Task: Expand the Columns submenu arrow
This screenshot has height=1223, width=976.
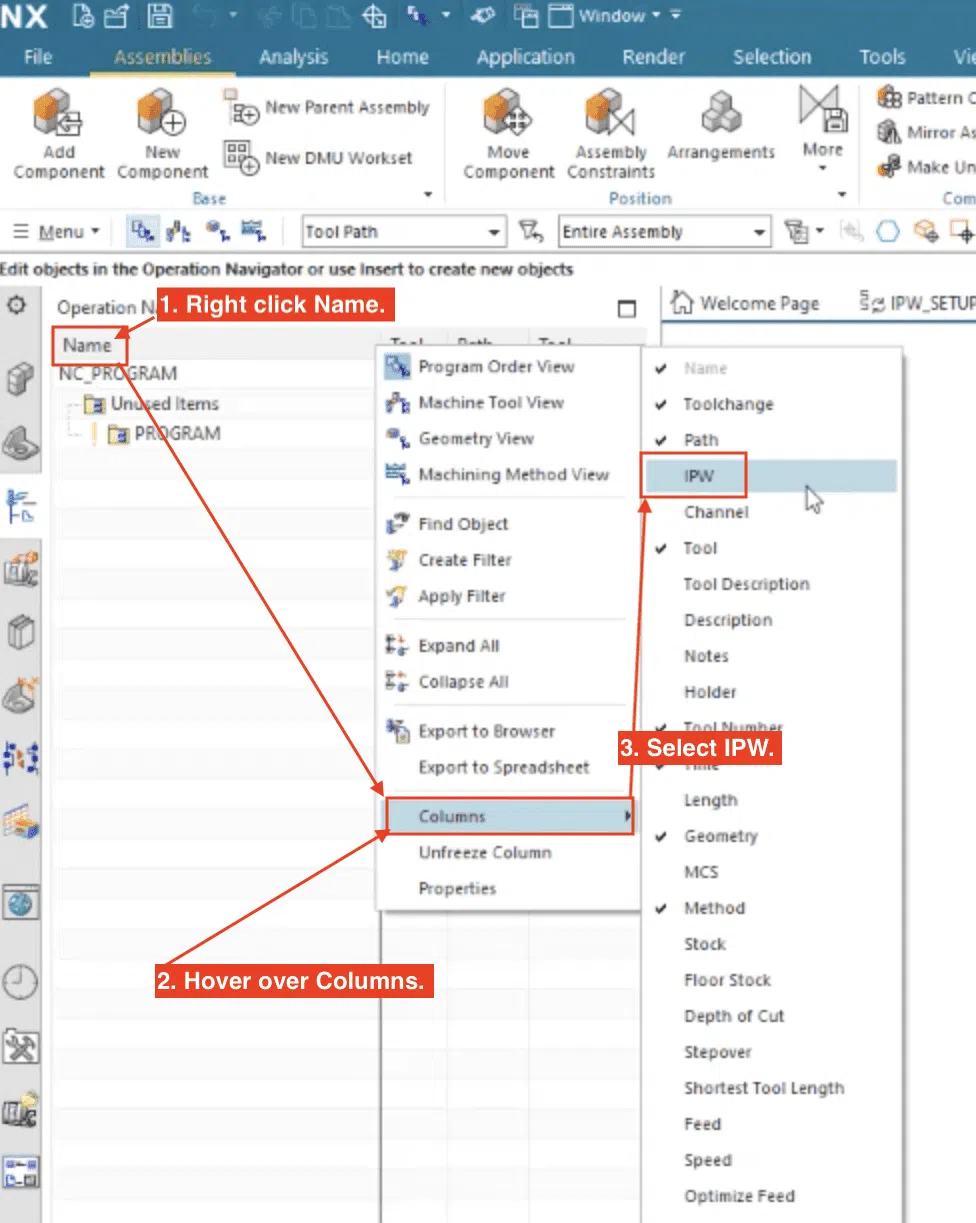Action: [x=628, y=816]
